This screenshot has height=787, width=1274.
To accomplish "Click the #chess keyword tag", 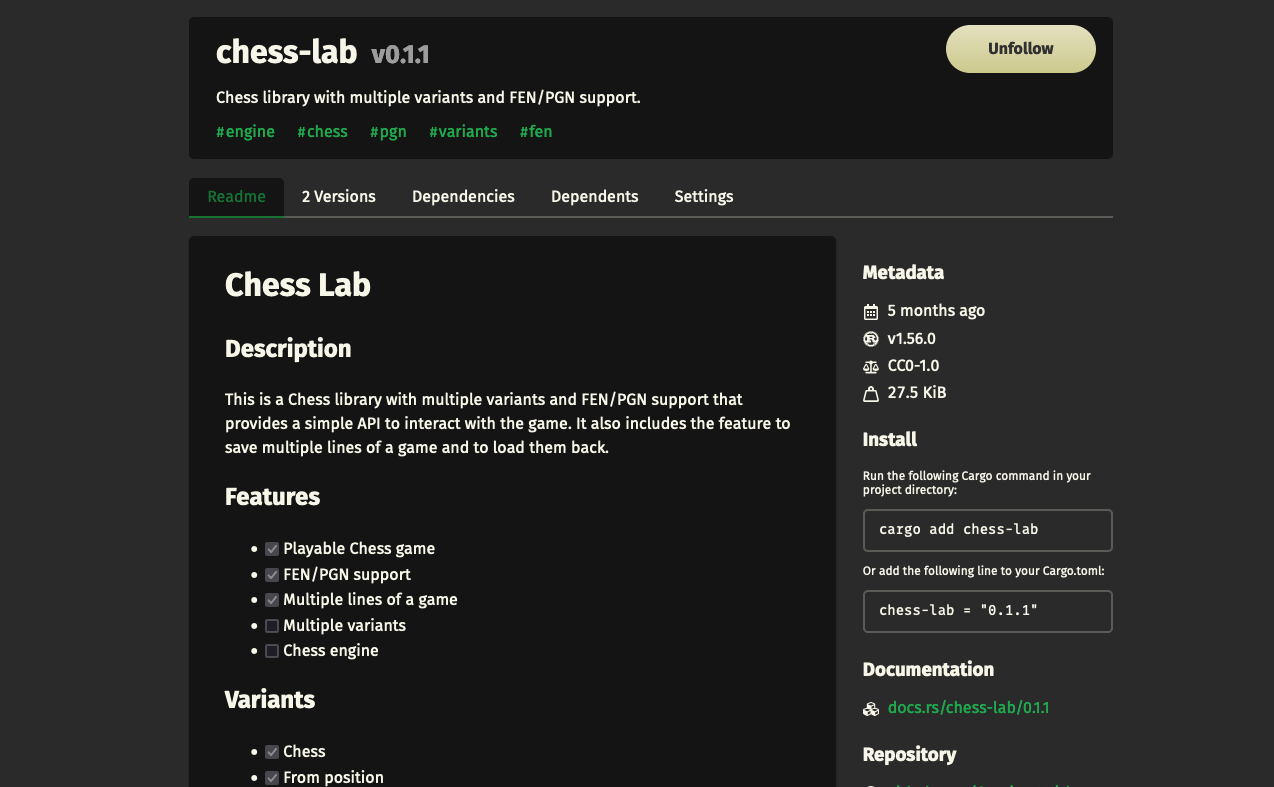I will [x=322, y=131].
